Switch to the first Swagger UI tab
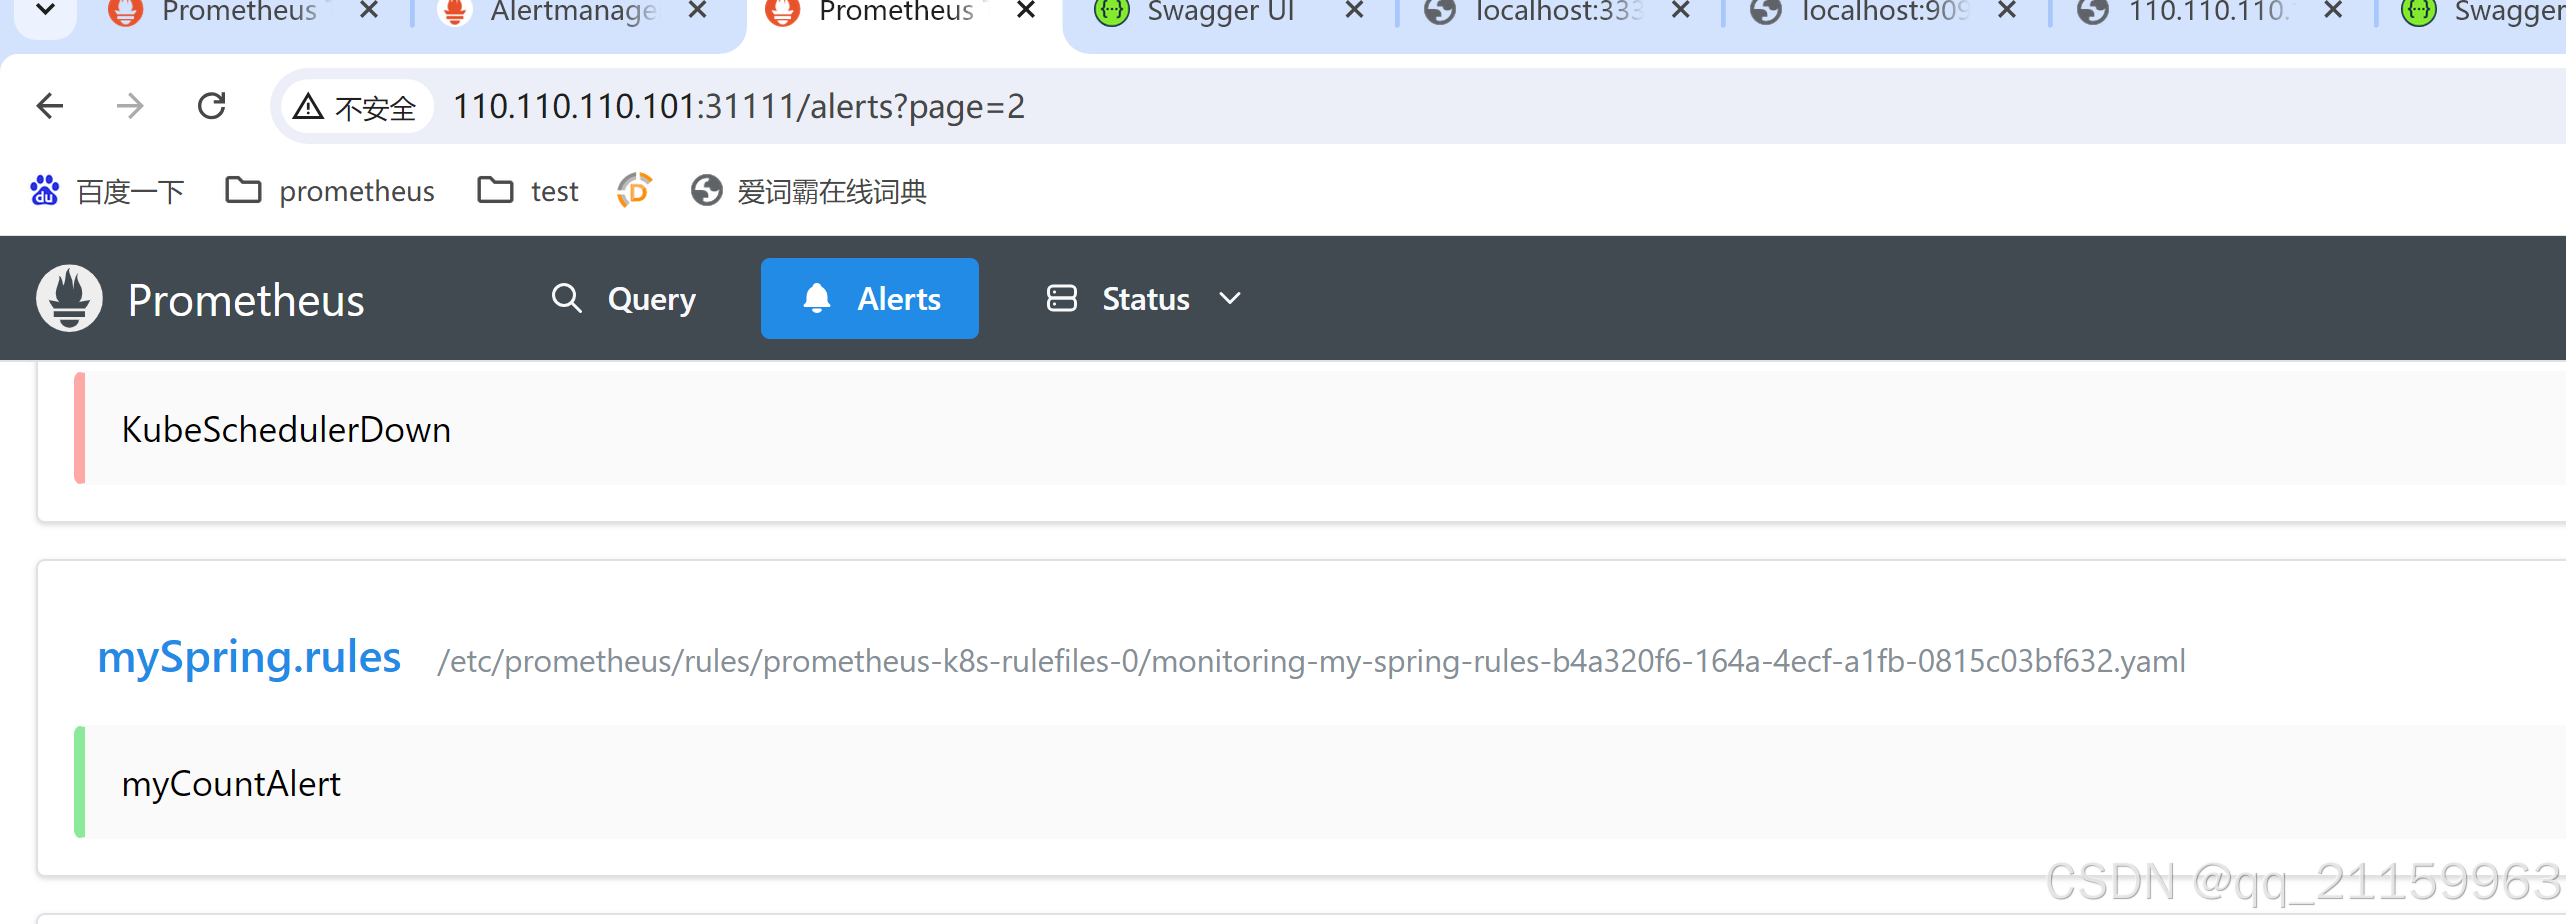Screen dimensions: 2566x924 click(1220, 12)
